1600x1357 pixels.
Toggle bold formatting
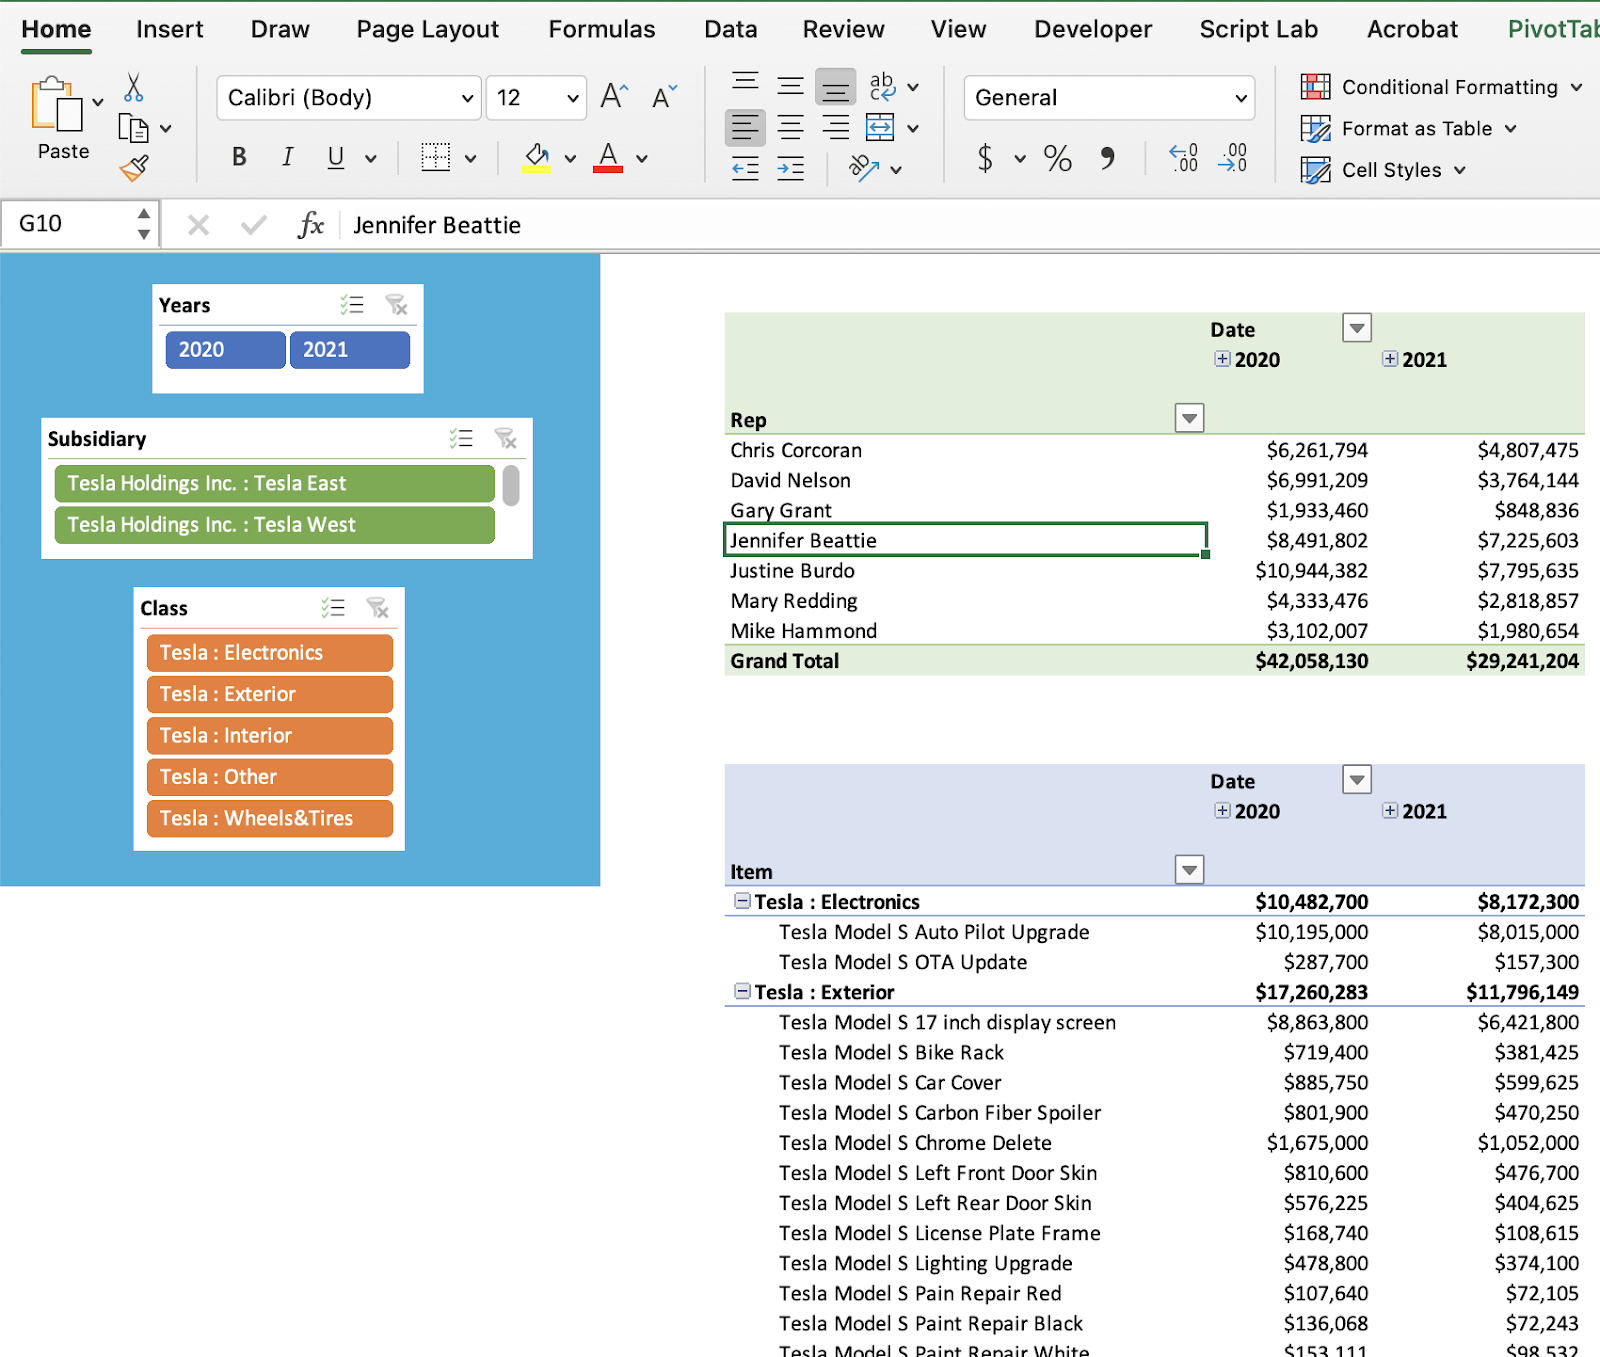point(239,157)
